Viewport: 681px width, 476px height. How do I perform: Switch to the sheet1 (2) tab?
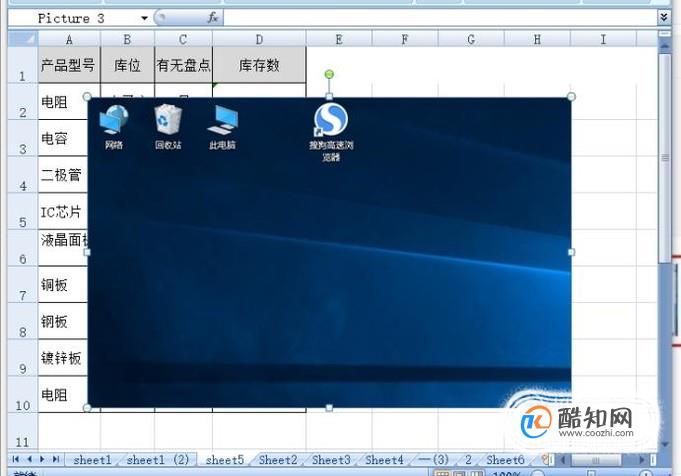[158, 460]
